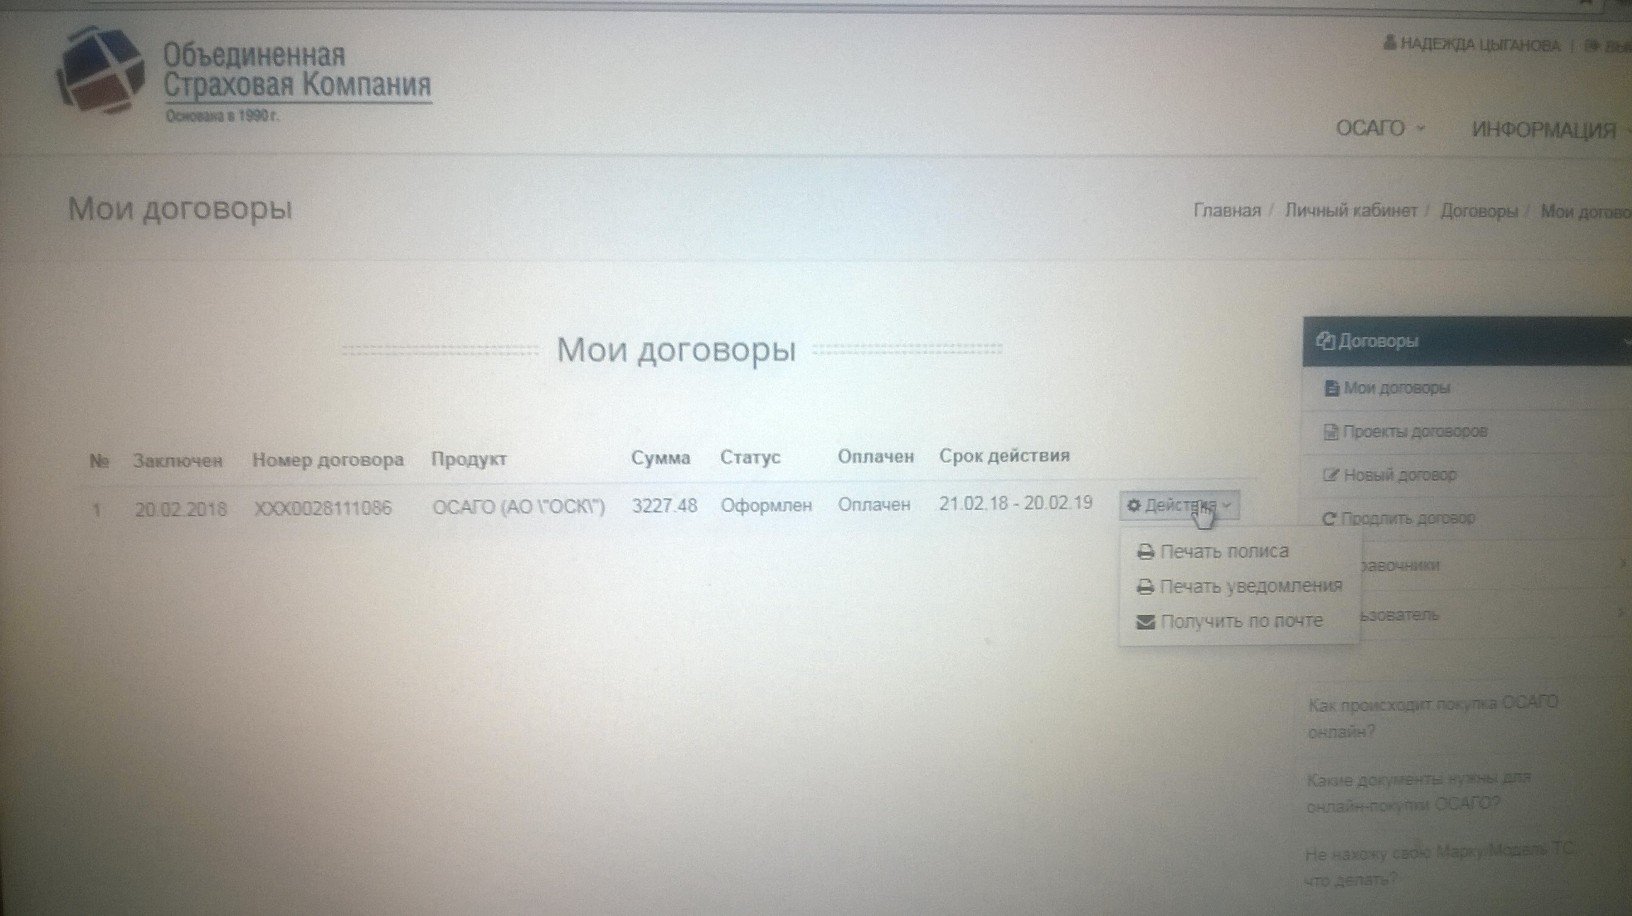Viewport: 1632px width, 916px height.
Task: Click the Номер договора column header
Action: pyautogui.click(x=328, y=460)
